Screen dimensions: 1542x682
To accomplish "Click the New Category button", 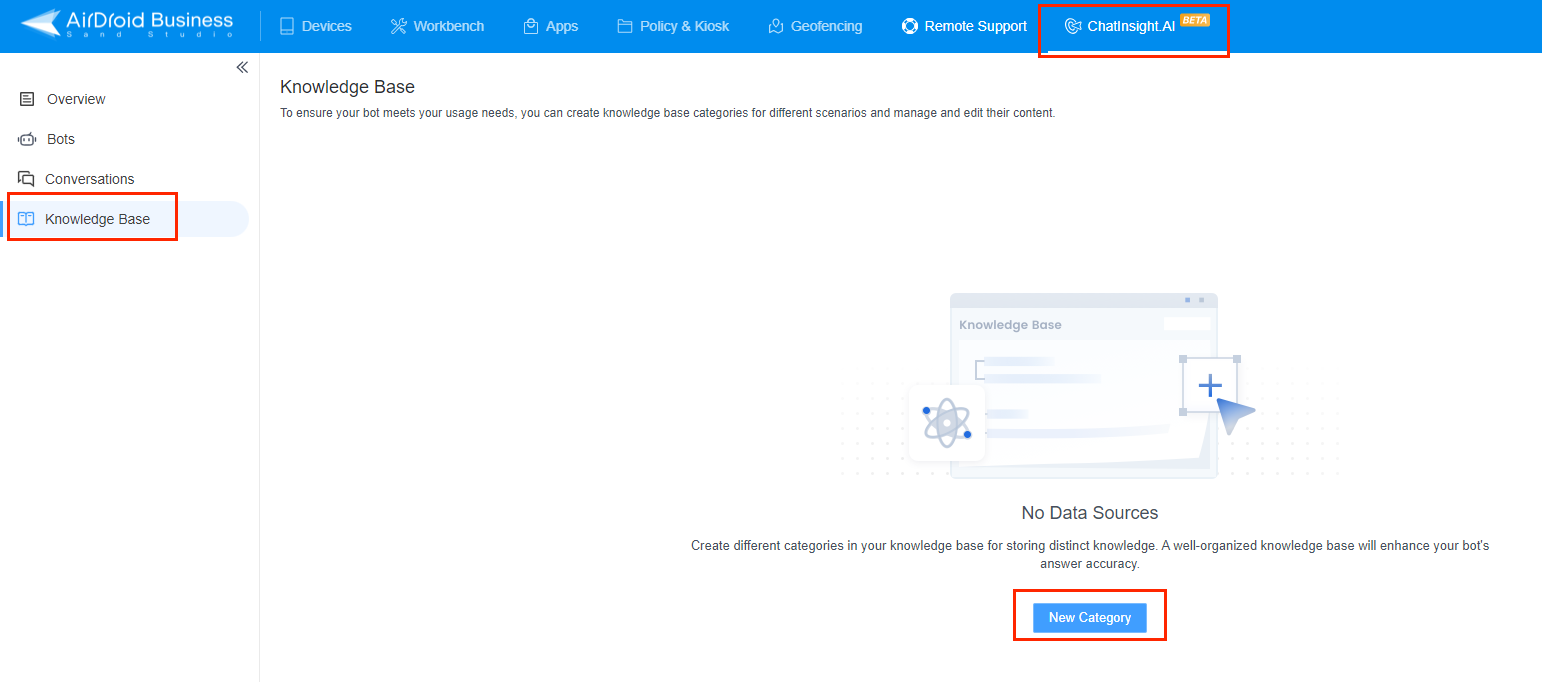I will 1090,618.
